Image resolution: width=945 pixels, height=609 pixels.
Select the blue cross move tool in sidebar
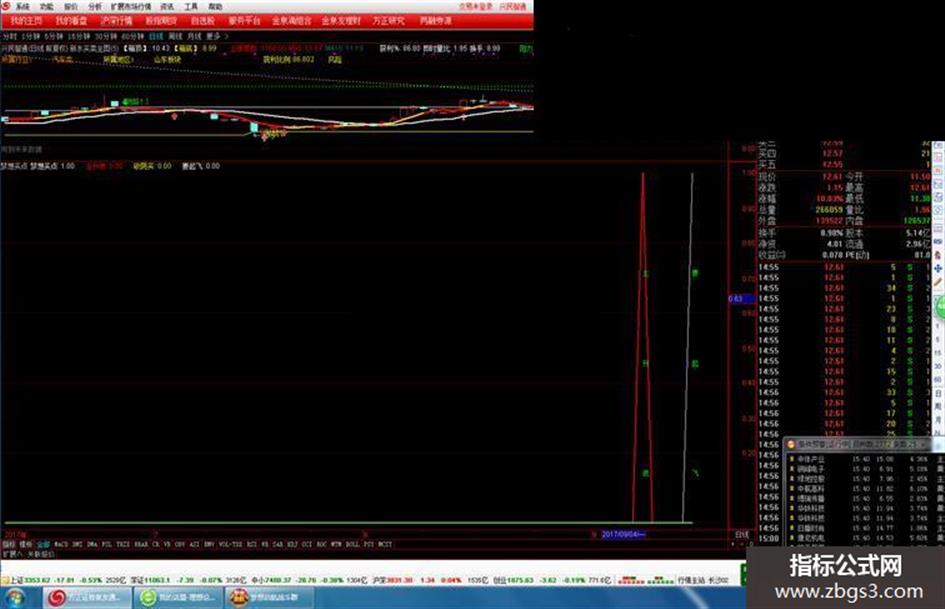[x=938, y=268]
